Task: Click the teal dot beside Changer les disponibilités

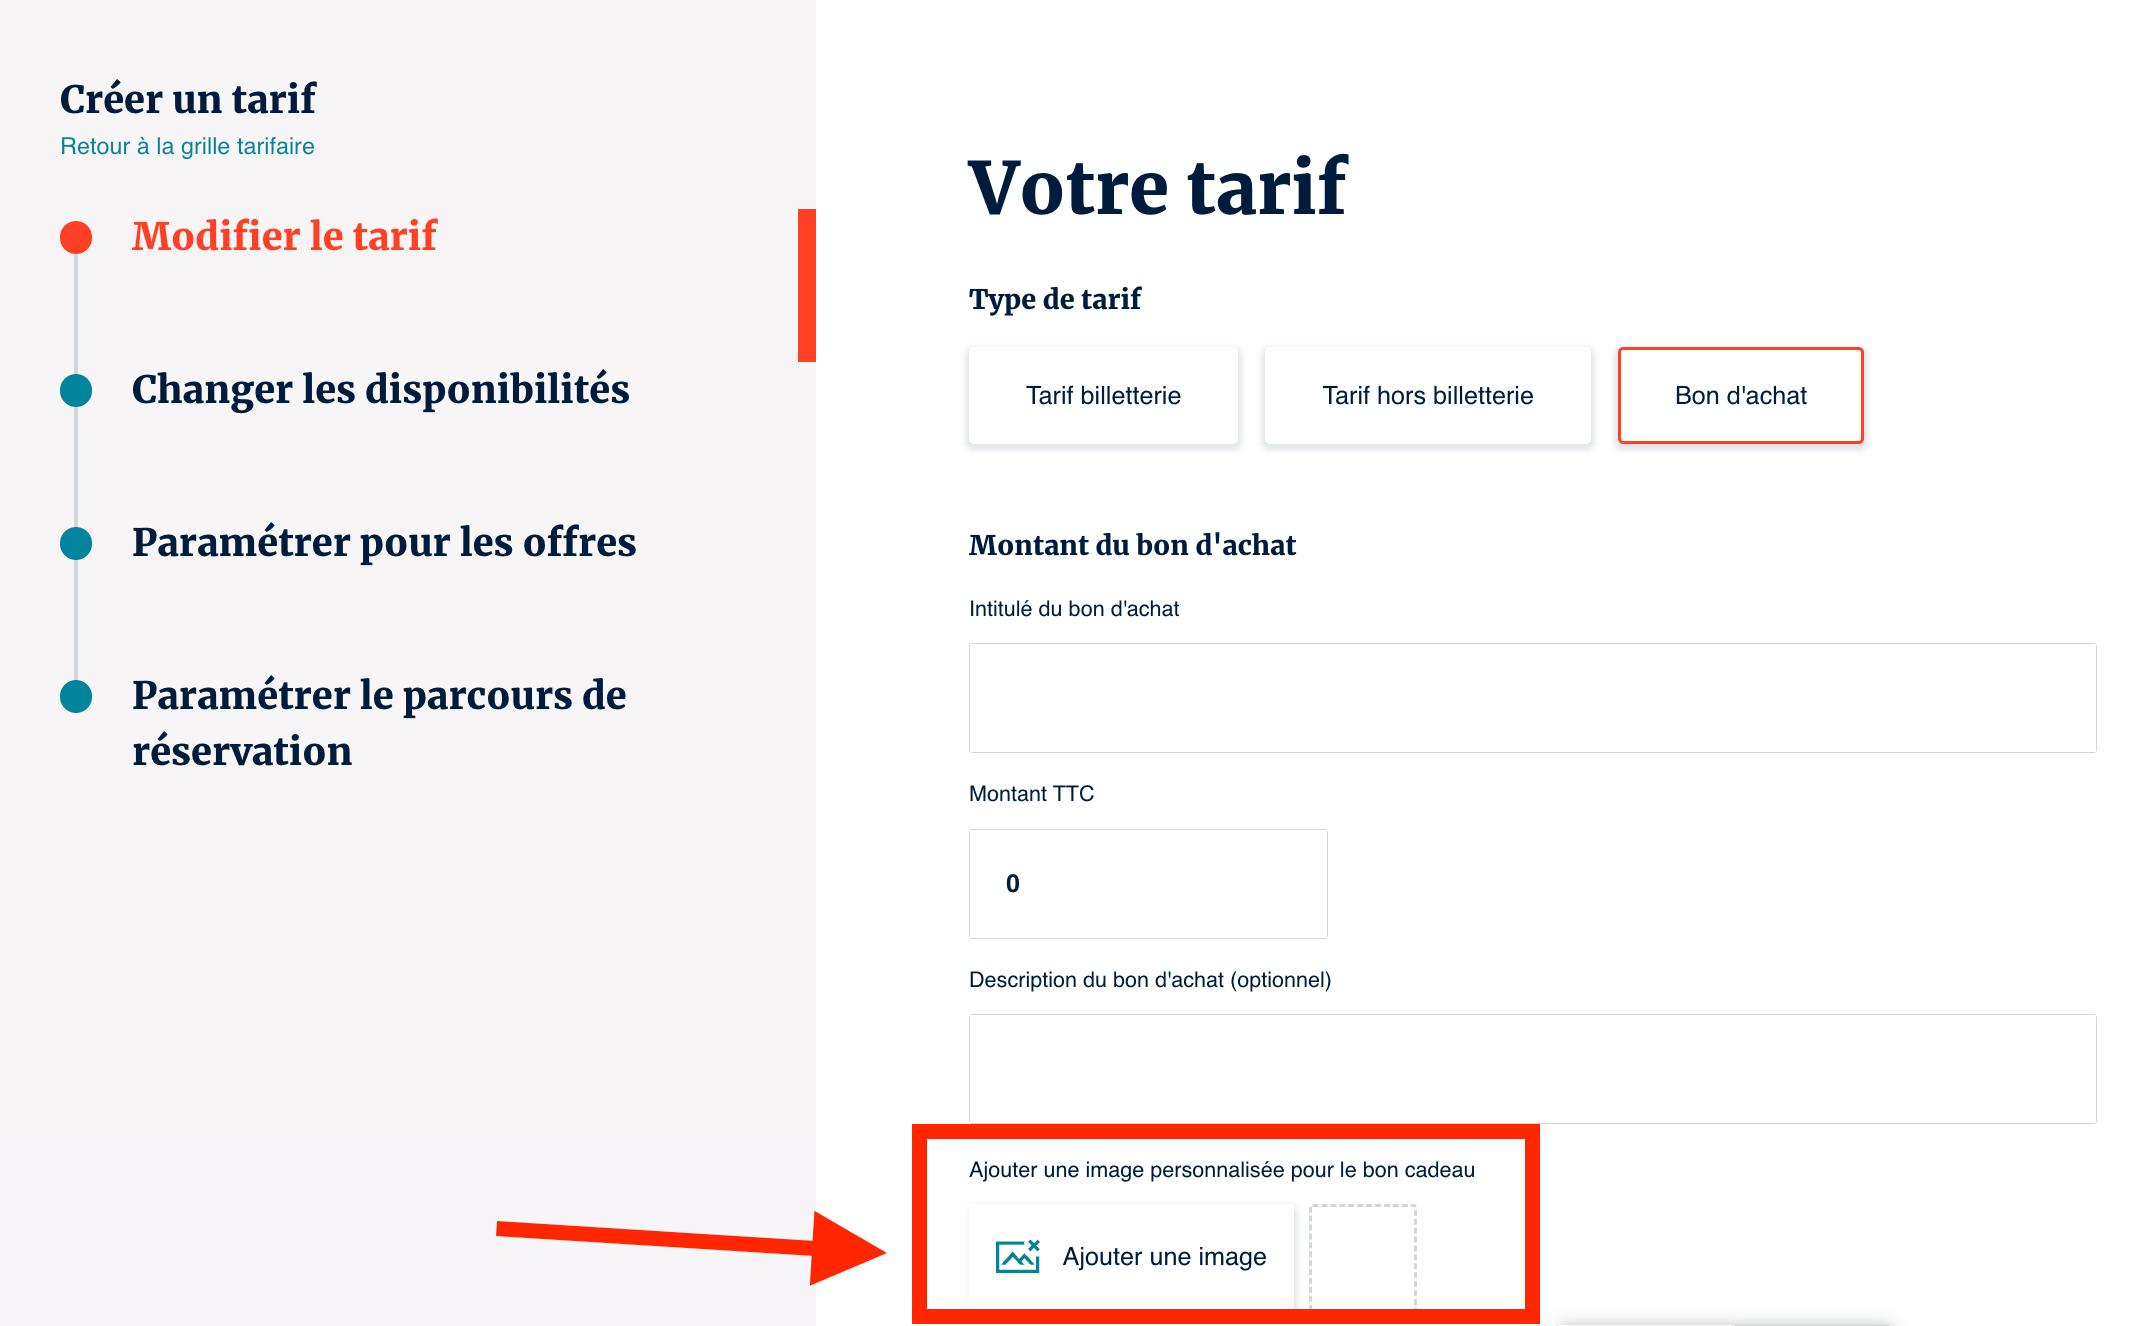Action: 76,390
